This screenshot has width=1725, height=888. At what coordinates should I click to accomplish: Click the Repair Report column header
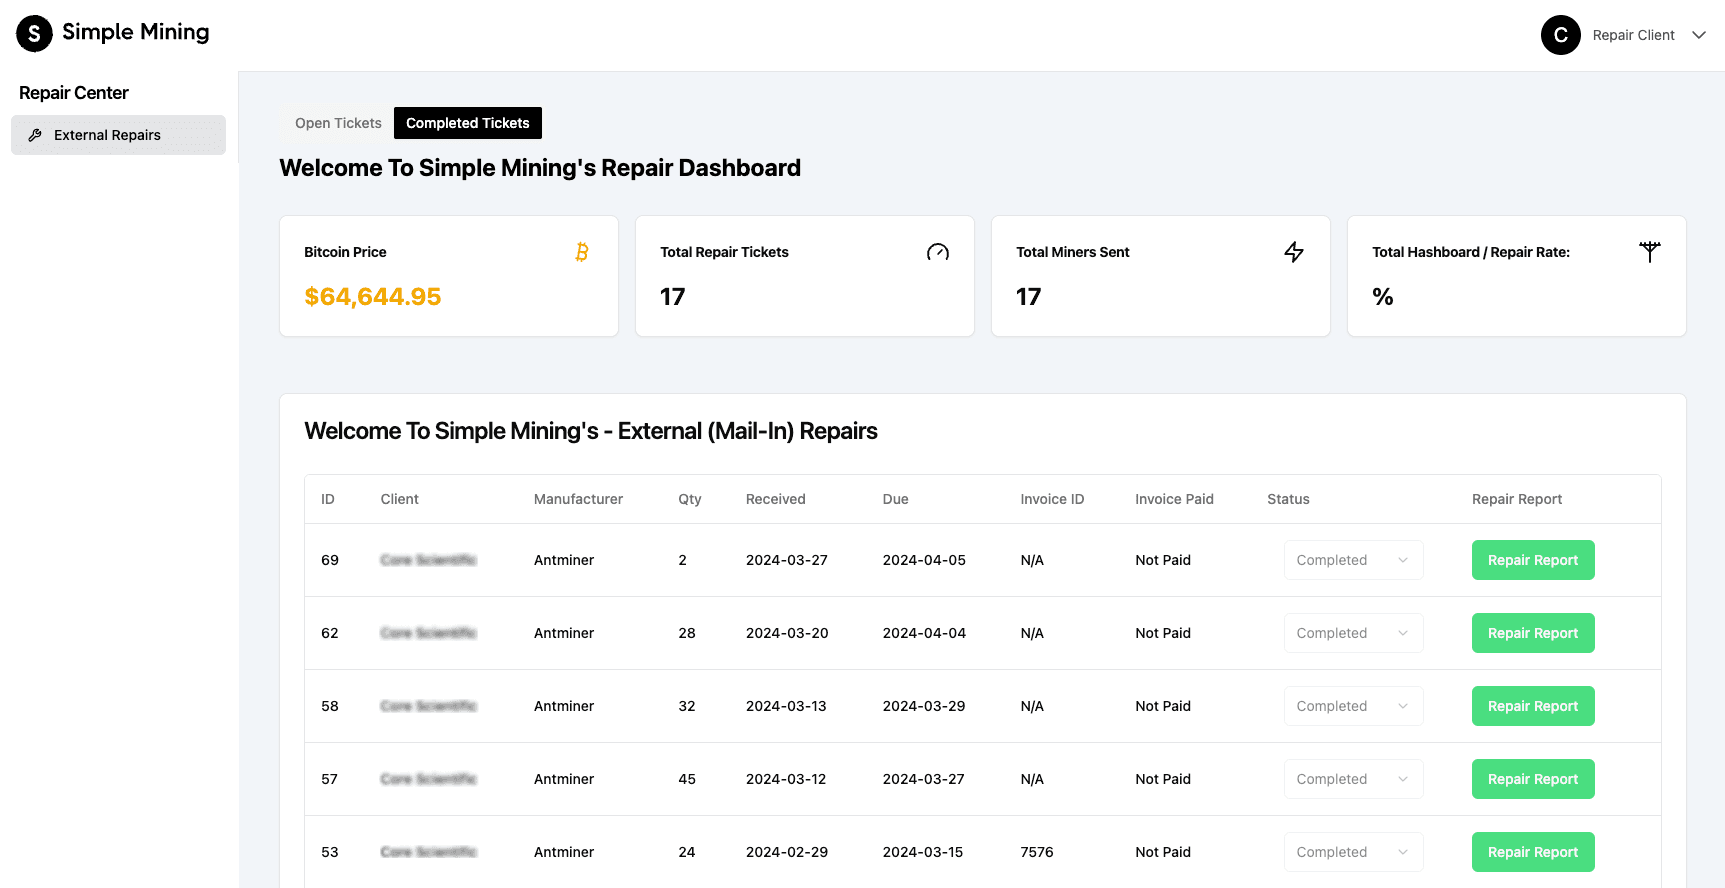[1517, 499]
